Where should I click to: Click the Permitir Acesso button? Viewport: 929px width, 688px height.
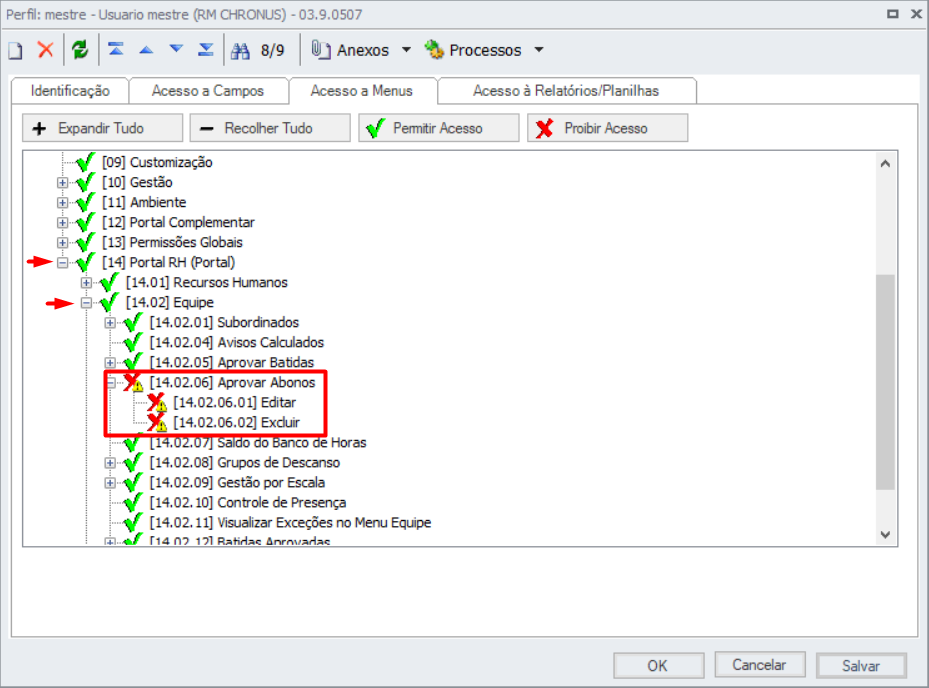pos(438,128)
